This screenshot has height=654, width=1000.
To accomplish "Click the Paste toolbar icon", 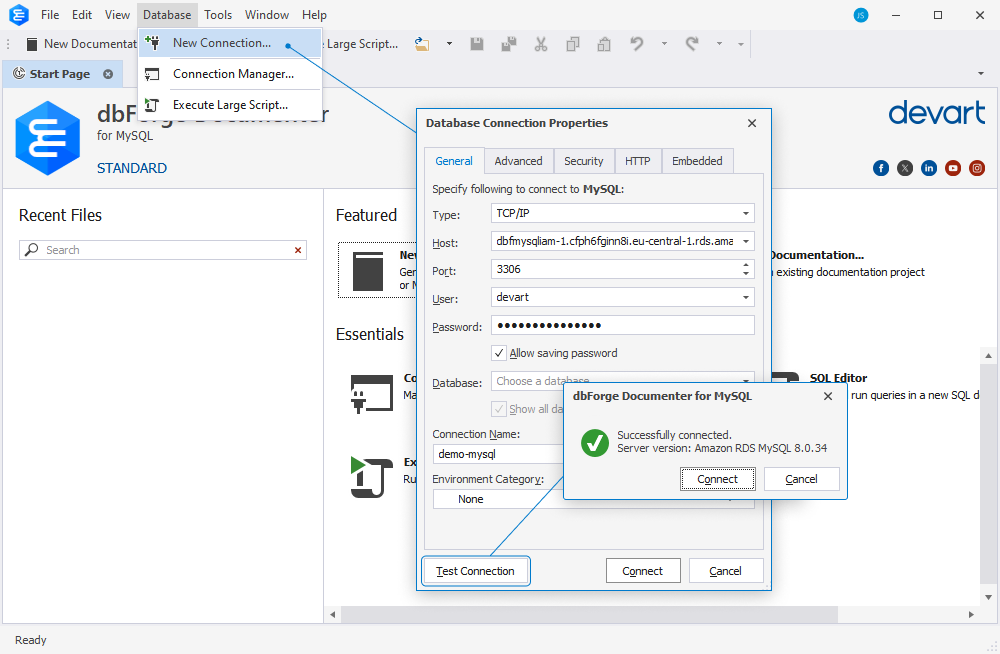I will click(x=604, y=44).
